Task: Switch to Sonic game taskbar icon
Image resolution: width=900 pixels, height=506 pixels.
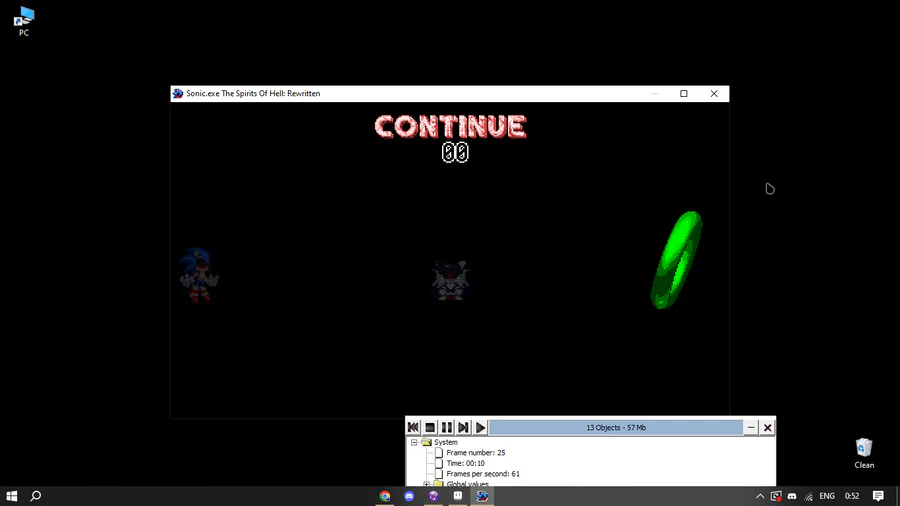Action: (x=482, y=496)
